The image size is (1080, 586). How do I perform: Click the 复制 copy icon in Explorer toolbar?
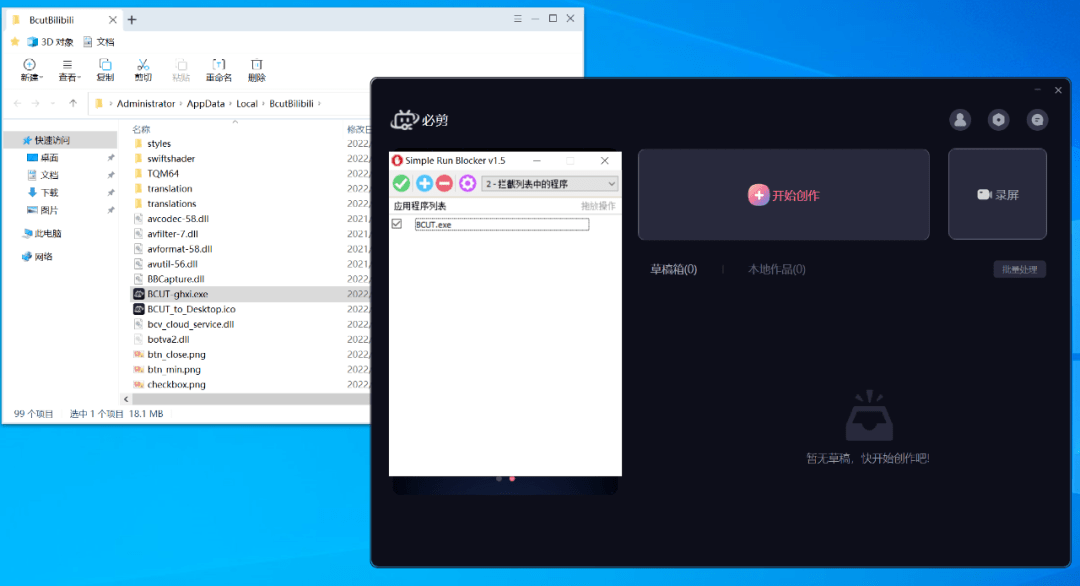coord(105,70)
